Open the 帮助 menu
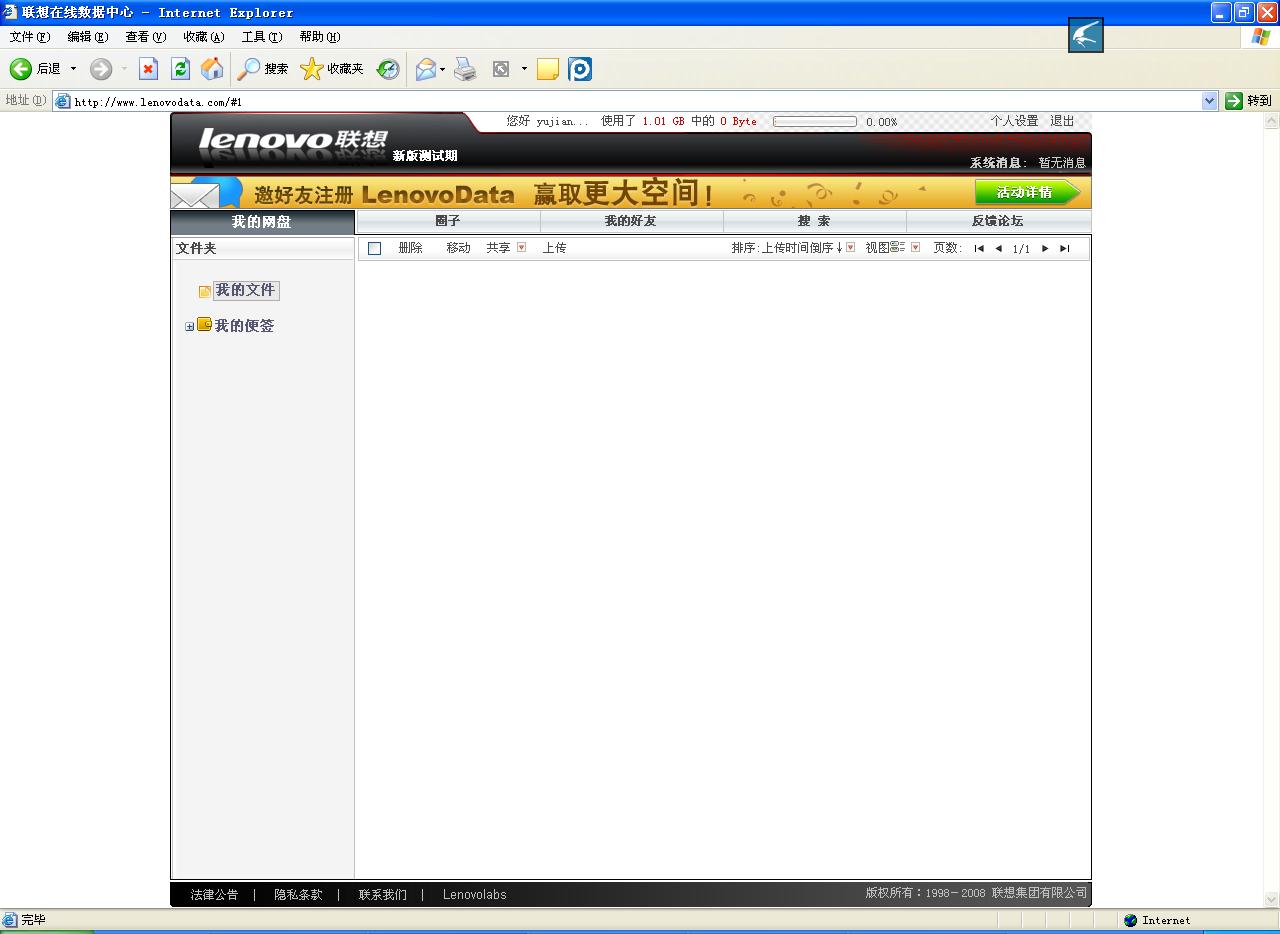This screenshot has width=1280, height=934. click(319, 37)
